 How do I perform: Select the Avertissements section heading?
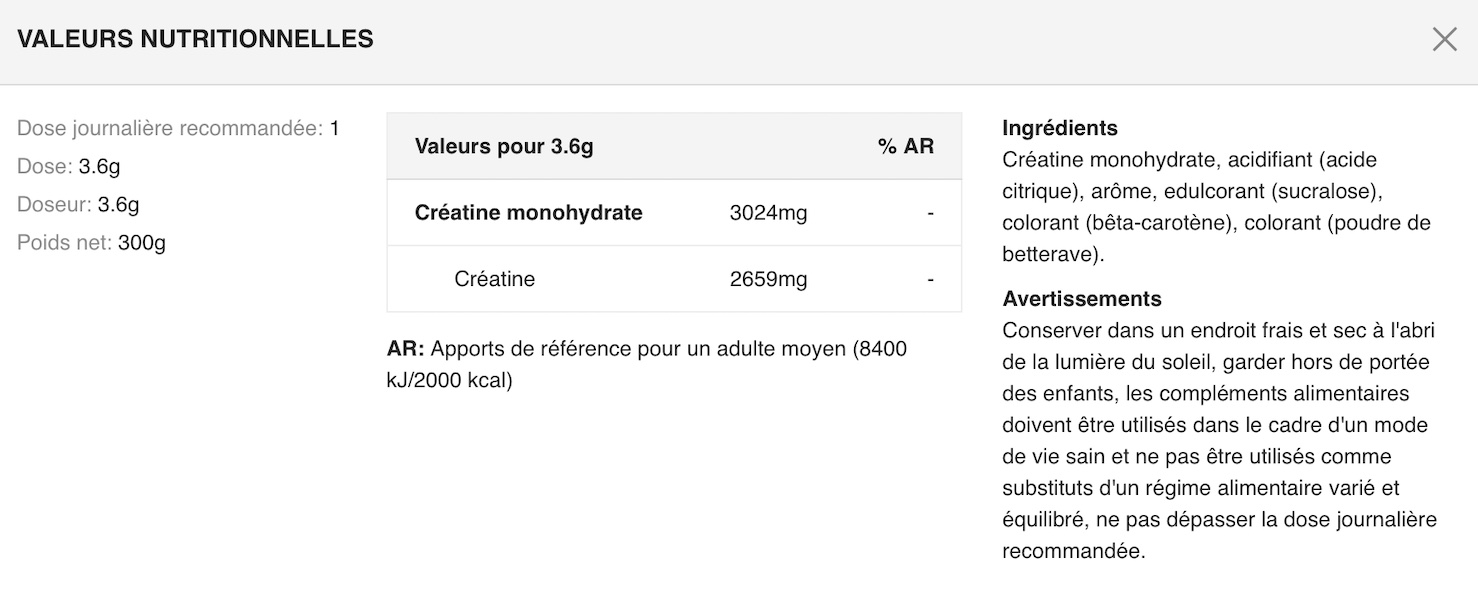point(1081,298)
